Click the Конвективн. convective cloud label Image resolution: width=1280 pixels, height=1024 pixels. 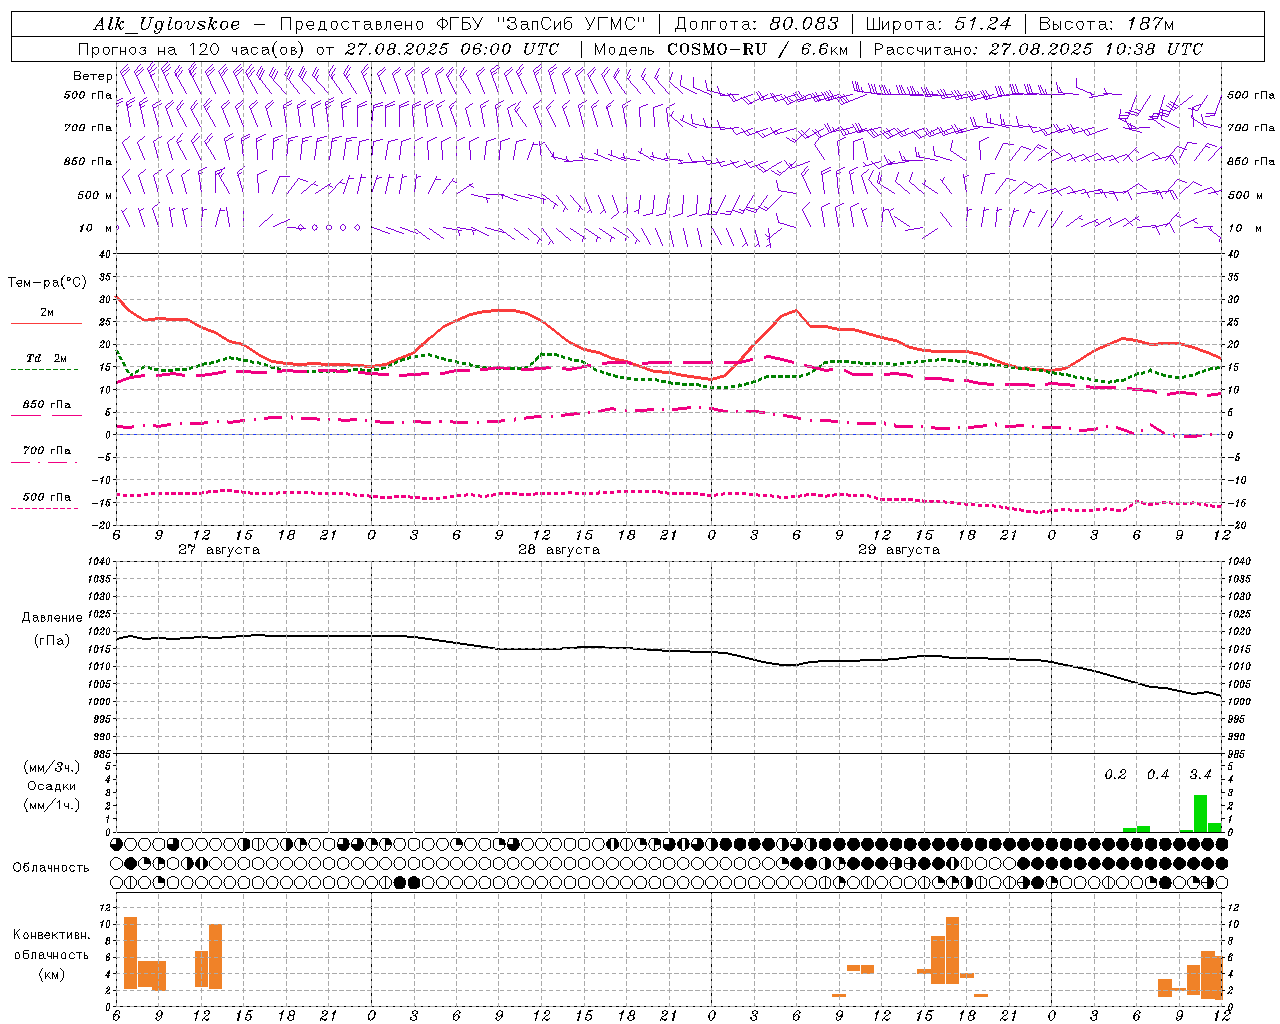(51, 934)
